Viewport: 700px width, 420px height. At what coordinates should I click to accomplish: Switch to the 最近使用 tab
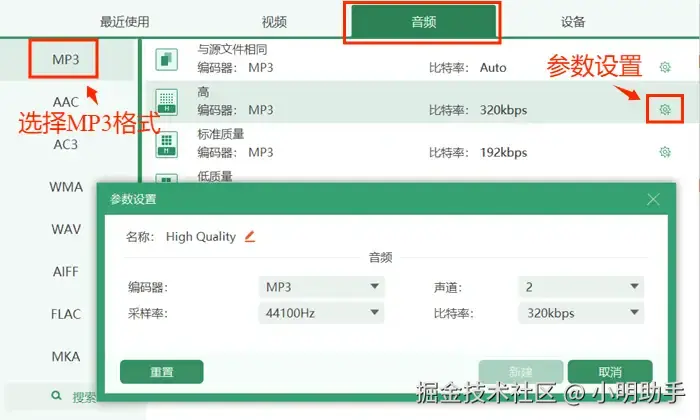click(125, 21)
